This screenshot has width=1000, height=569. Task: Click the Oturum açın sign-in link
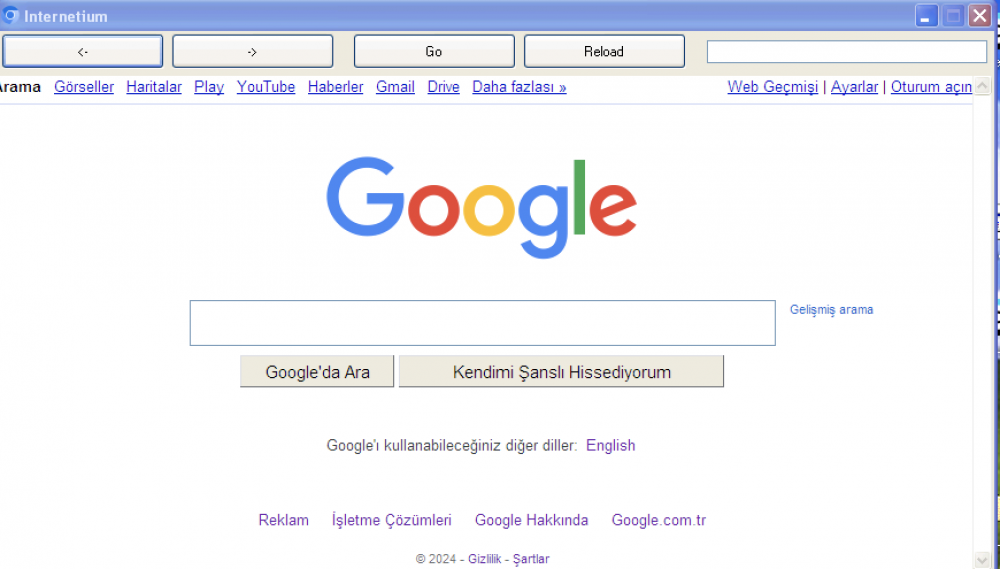tap(931, 87)
